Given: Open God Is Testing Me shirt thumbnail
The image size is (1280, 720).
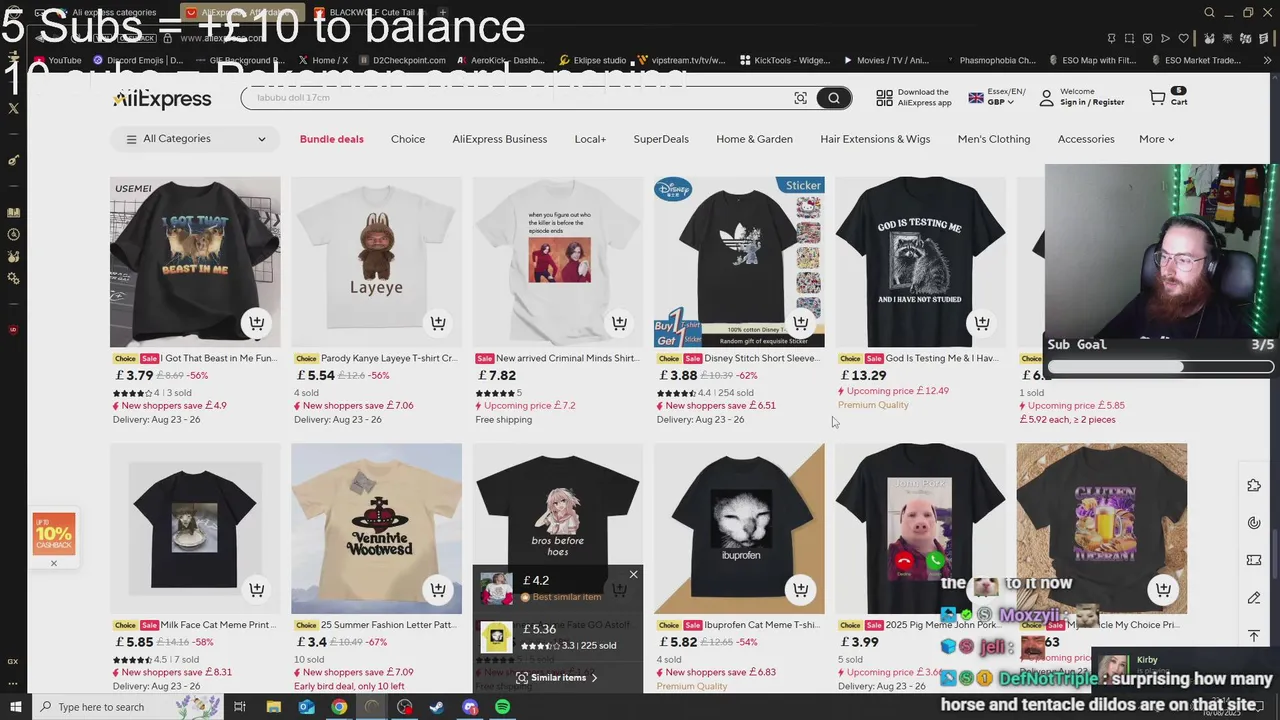Looking at the screenshot, I should coord(920,262).
